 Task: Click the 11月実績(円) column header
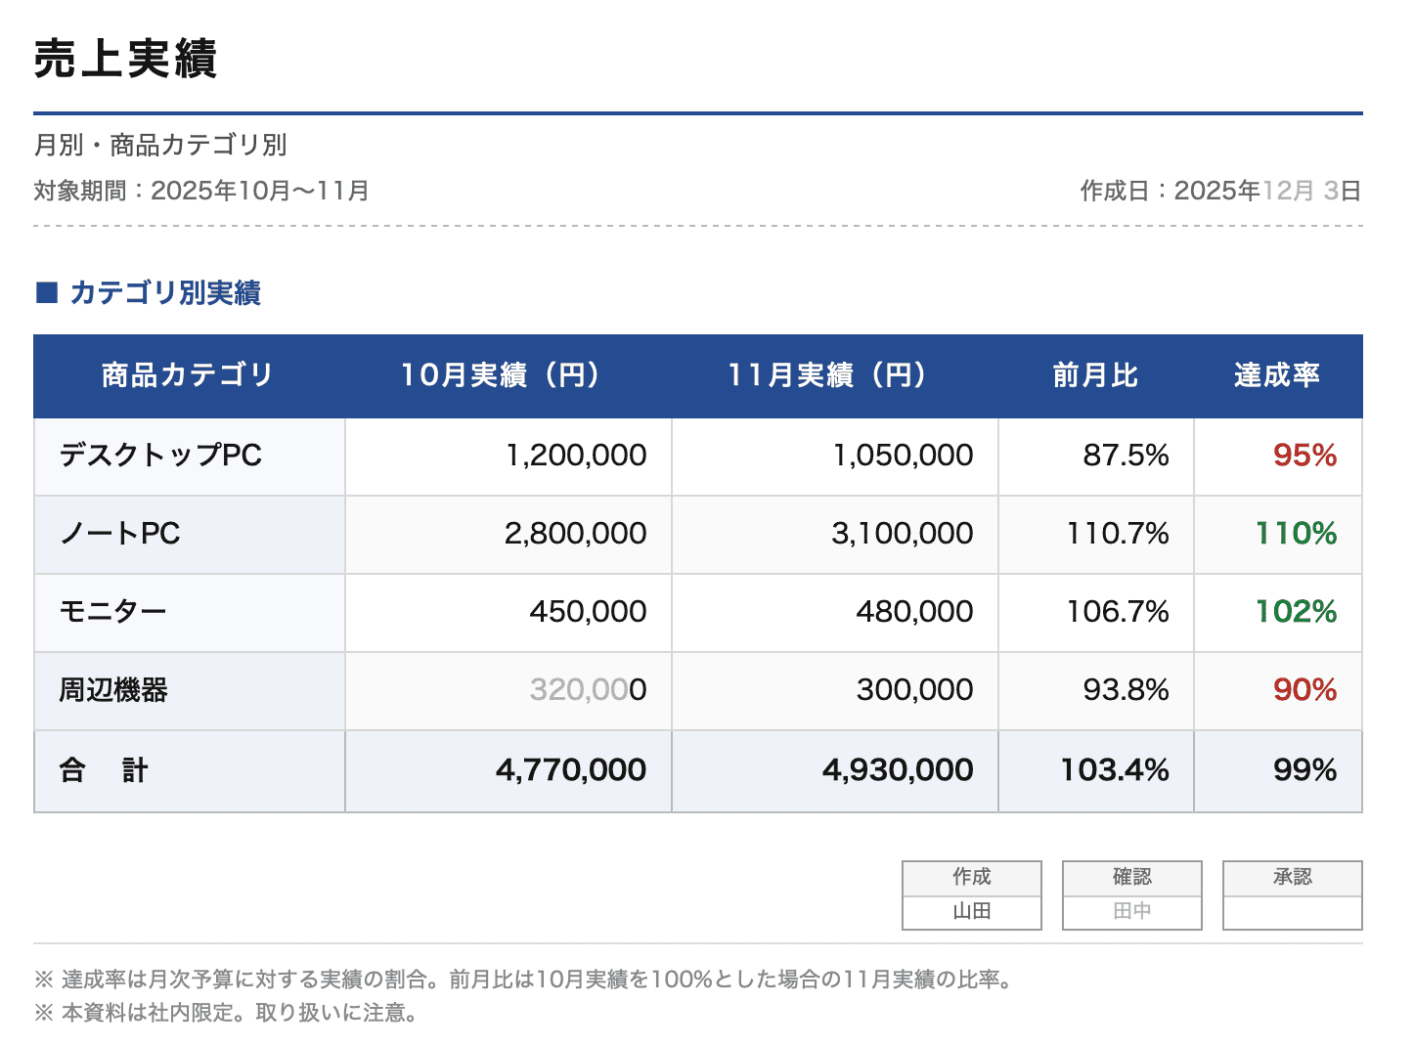[835, 375]
